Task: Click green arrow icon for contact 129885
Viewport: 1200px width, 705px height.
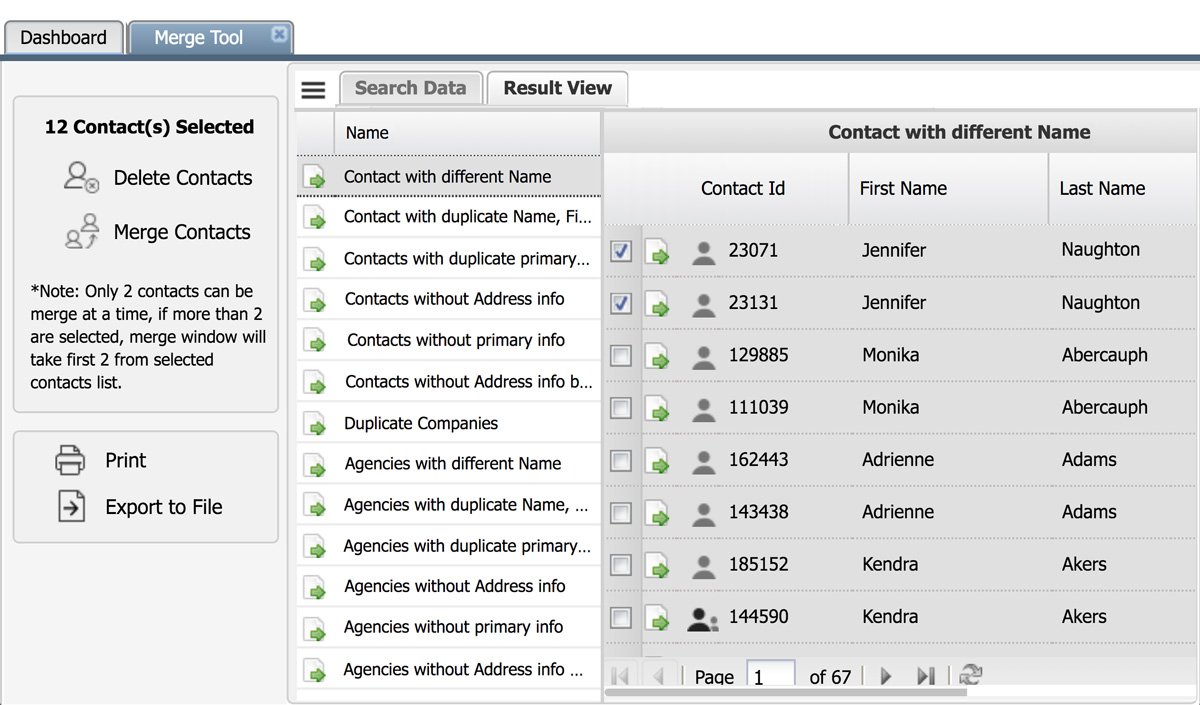Action: tap(659, 356)
